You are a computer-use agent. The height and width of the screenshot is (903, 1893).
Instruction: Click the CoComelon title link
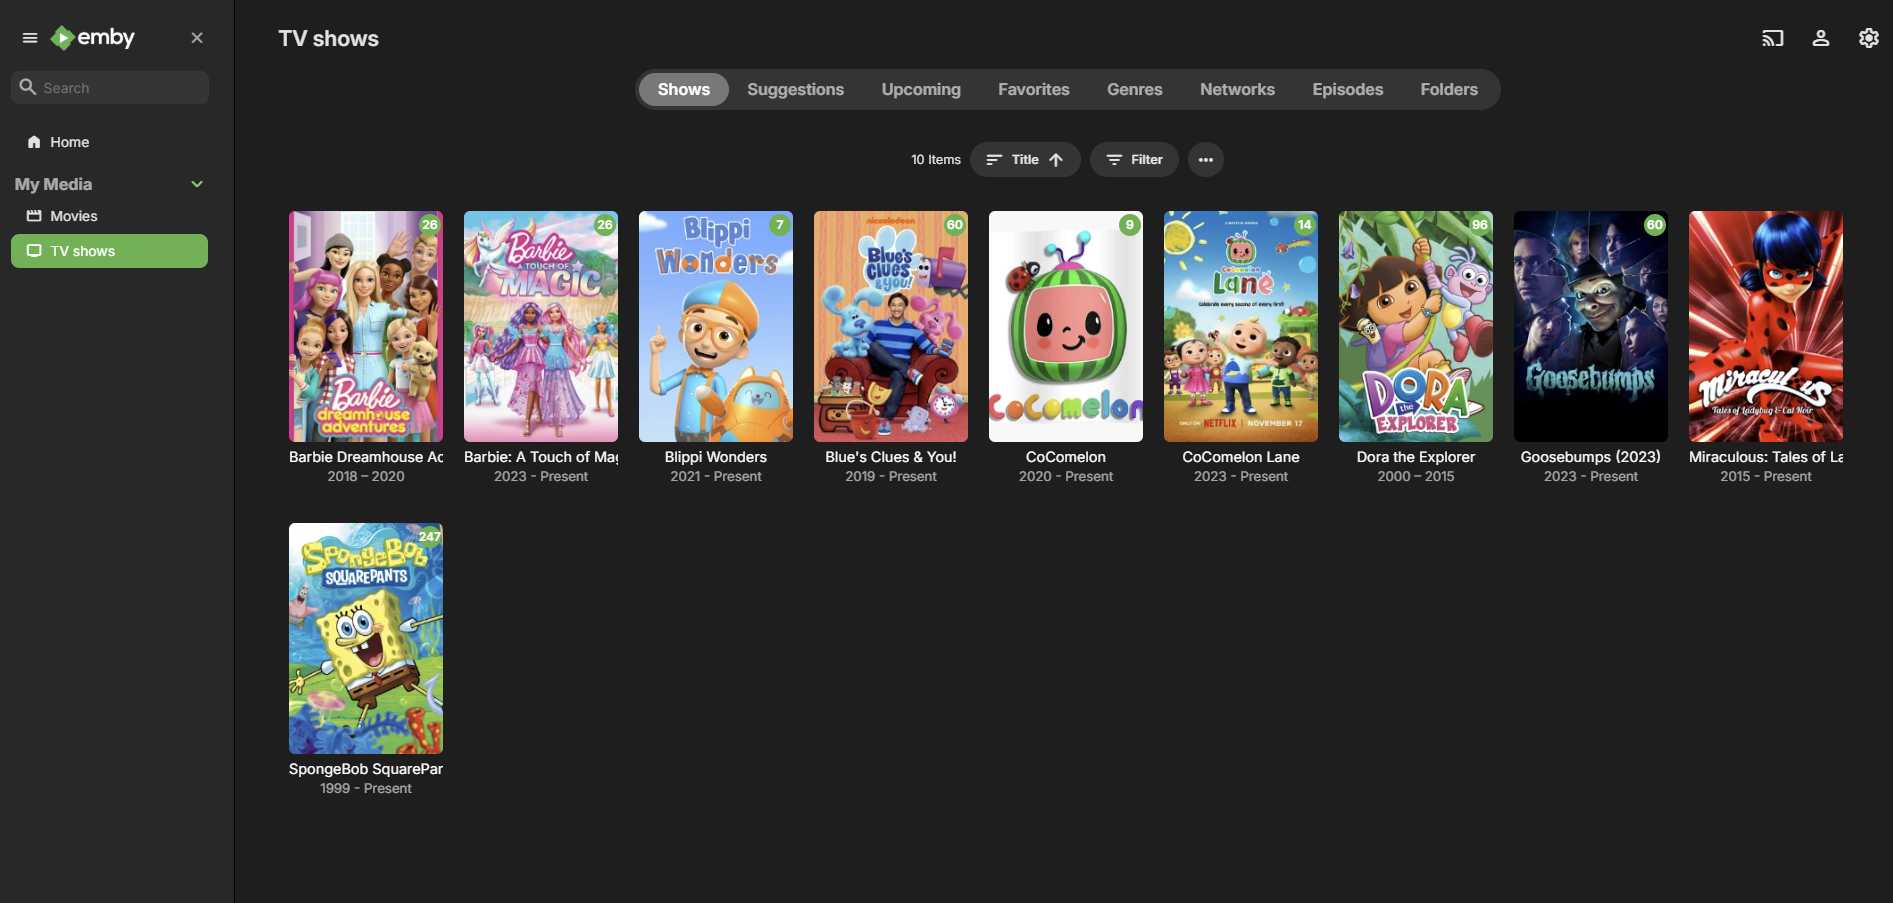point(1066,457)
